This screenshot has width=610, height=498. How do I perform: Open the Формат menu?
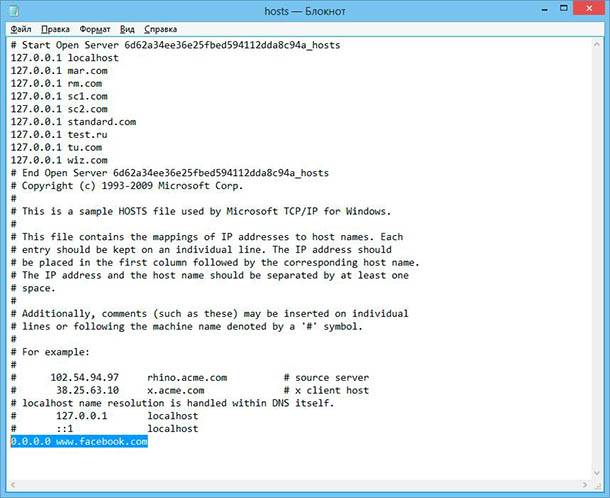[95, 29]
